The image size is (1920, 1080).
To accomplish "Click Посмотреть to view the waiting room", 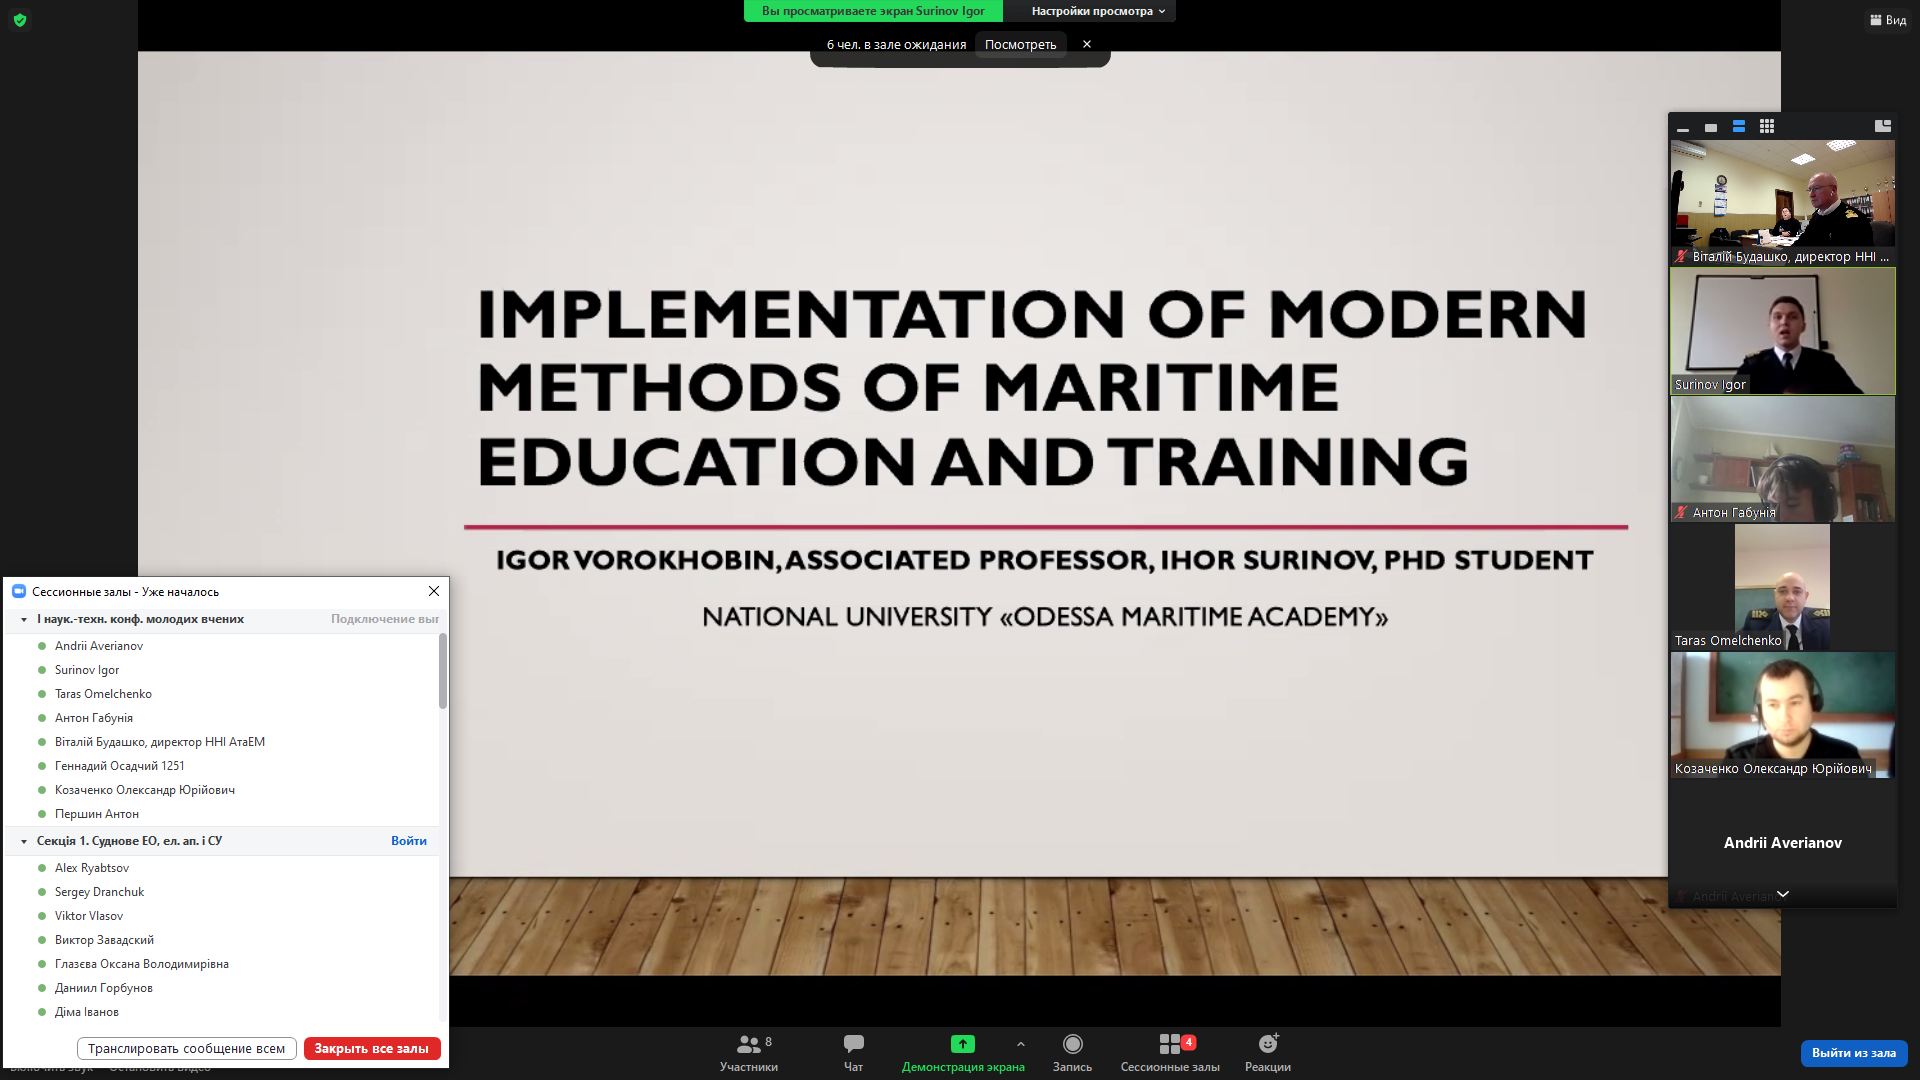I will [x=1020, y=44].
